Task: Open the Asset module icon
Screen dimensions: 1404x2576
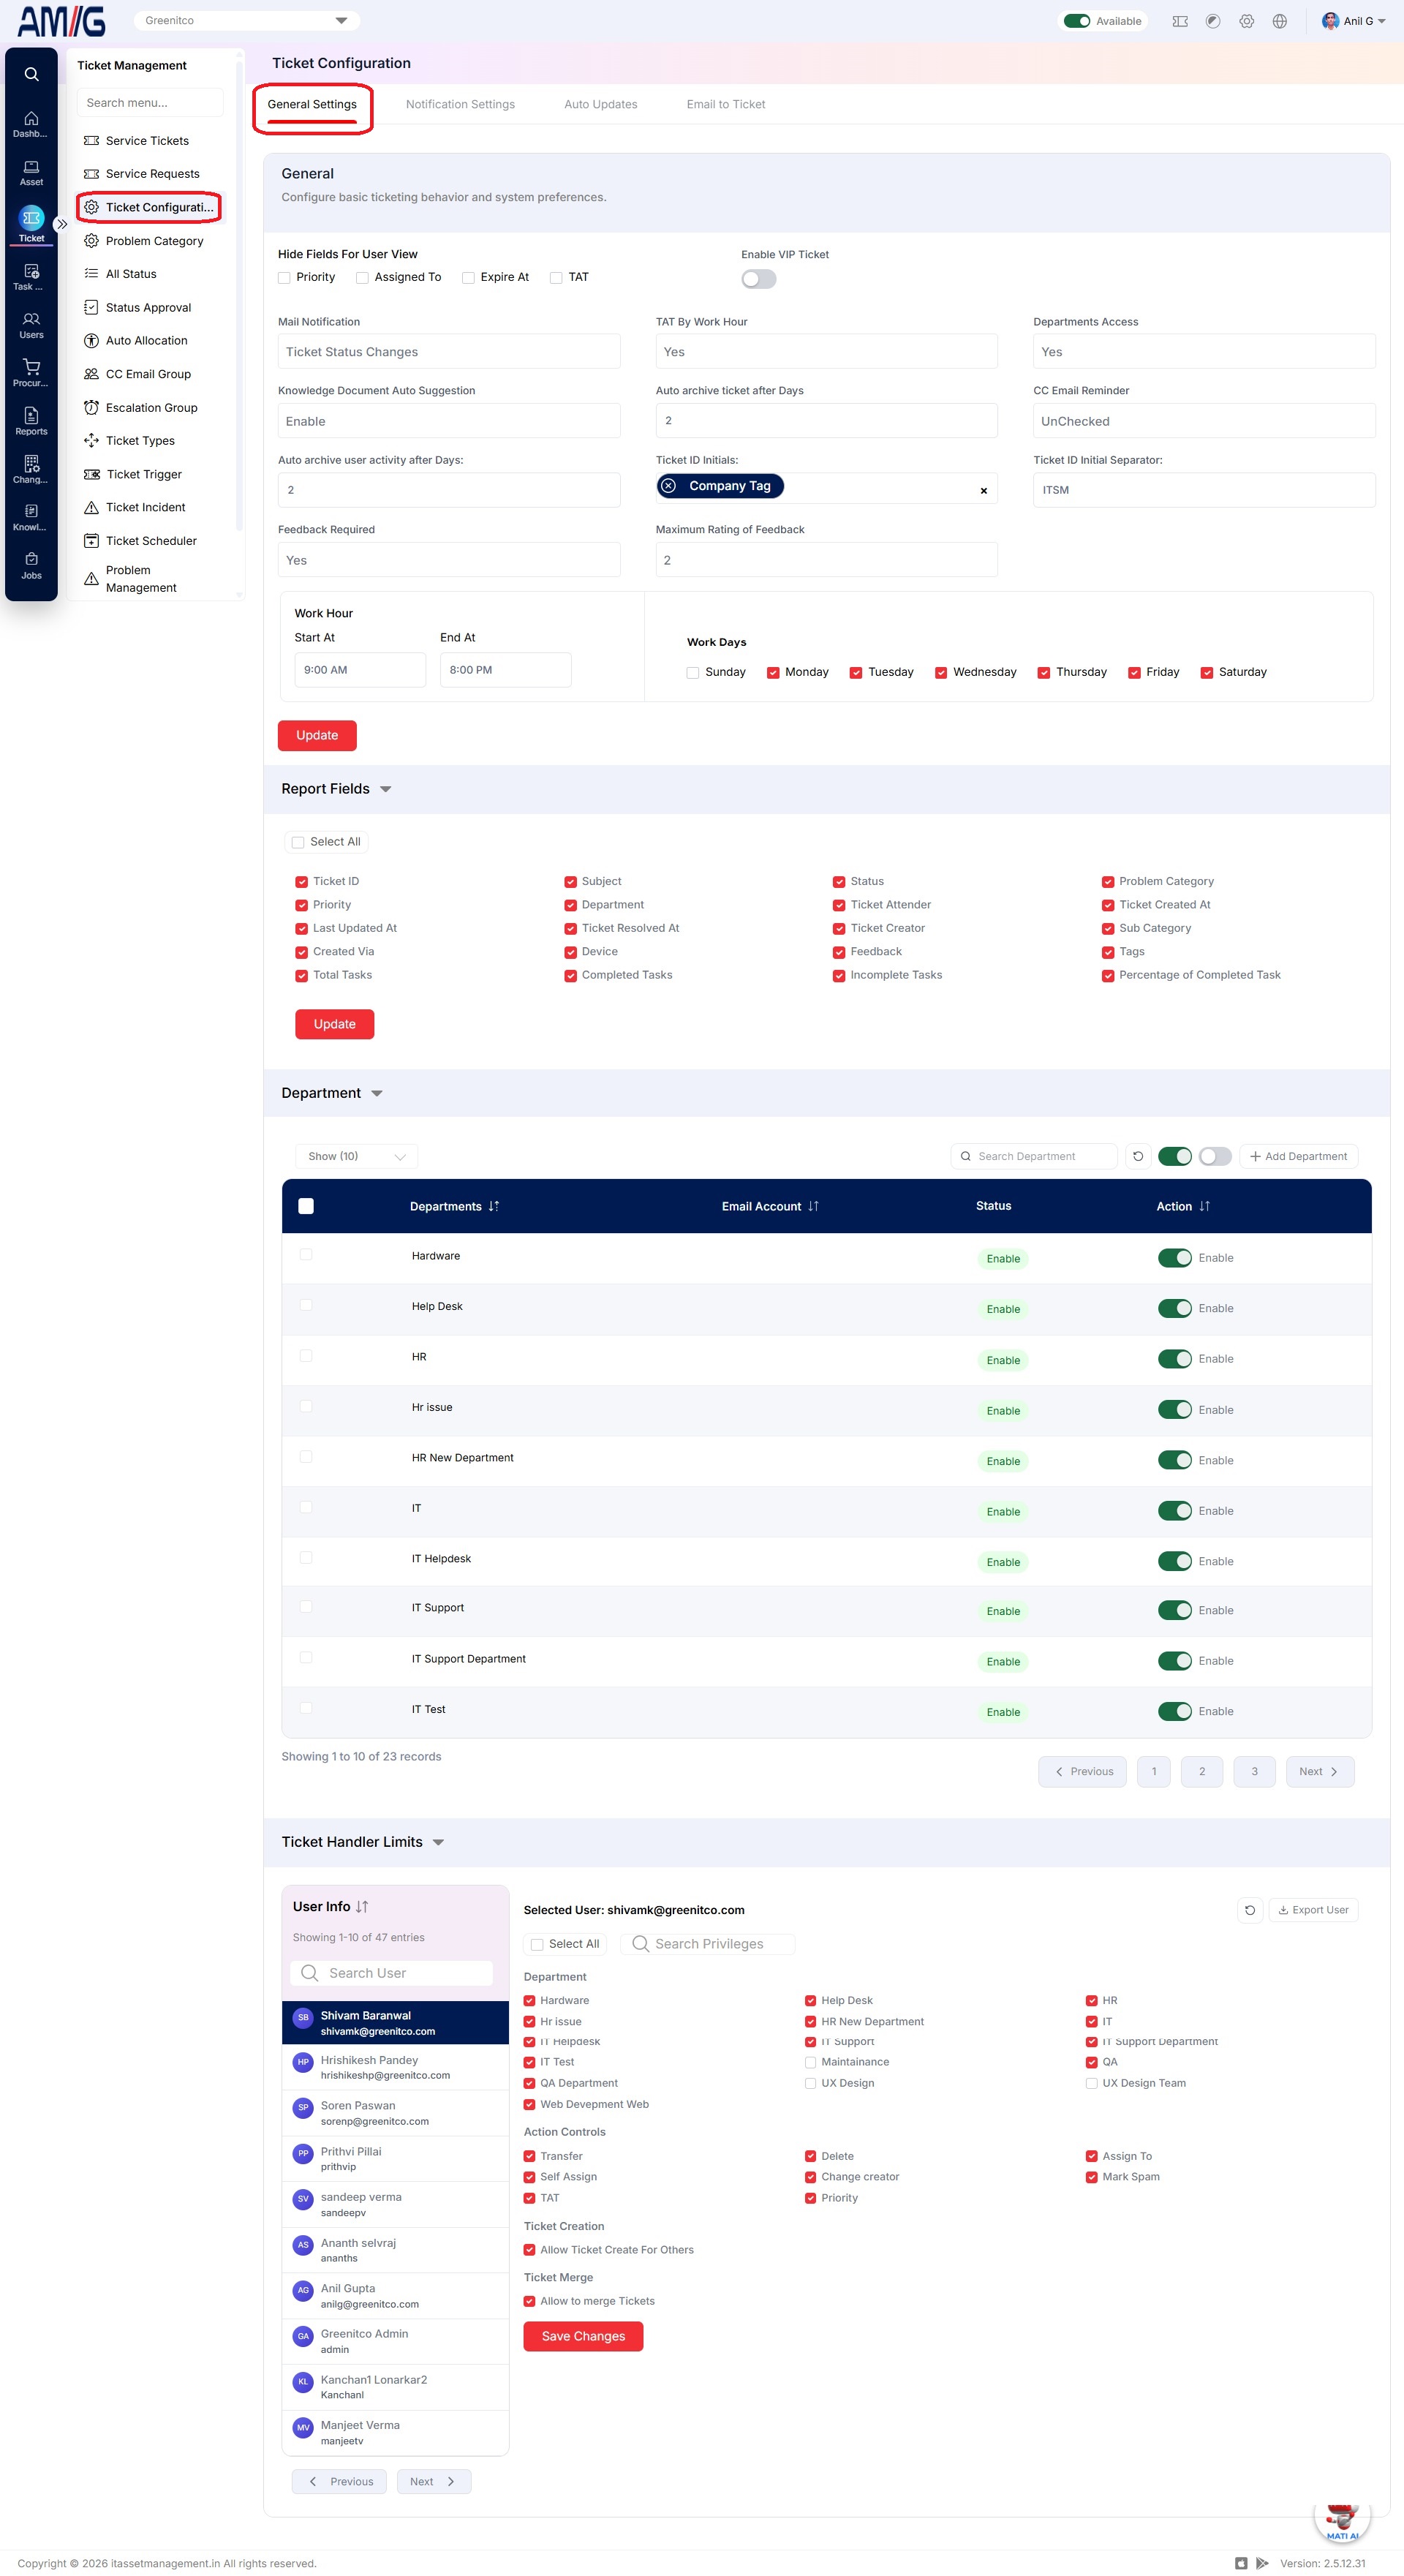Action: 31,173
